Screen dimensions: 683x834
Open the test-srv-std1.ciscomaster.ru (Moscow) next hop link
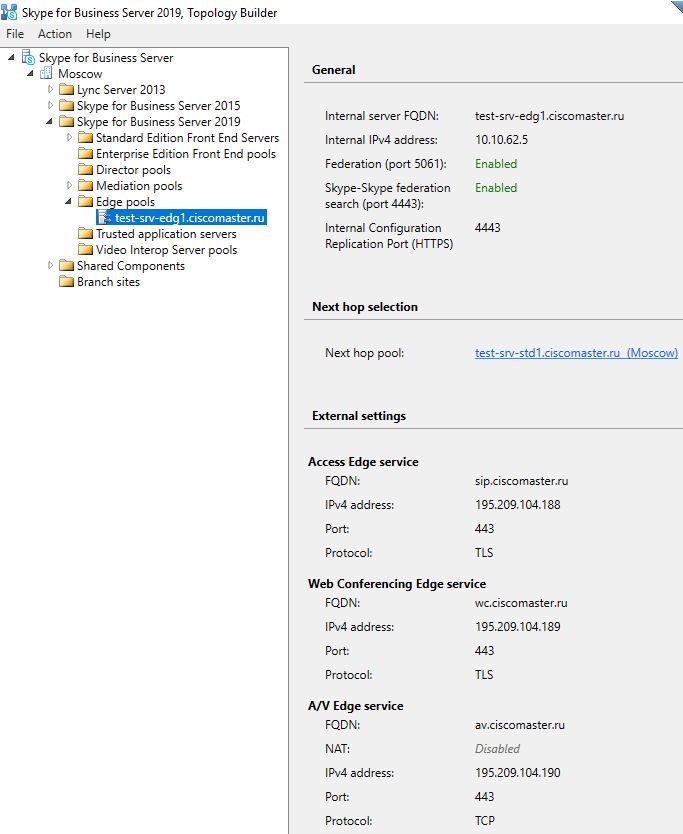tap(576, 353)
